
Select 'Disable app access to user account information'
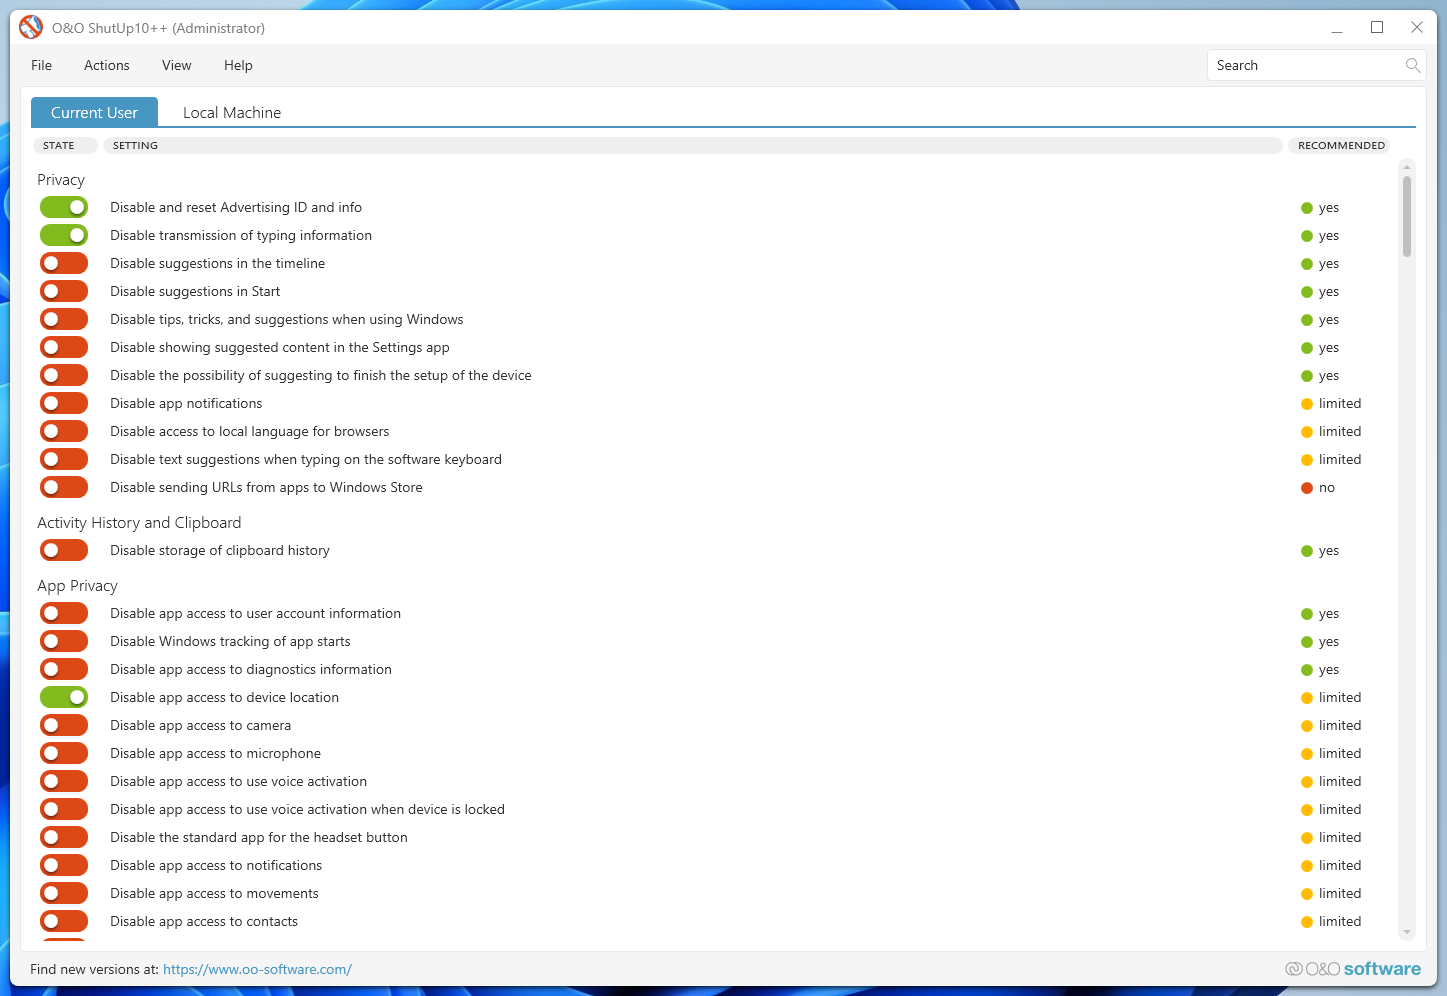255,613
